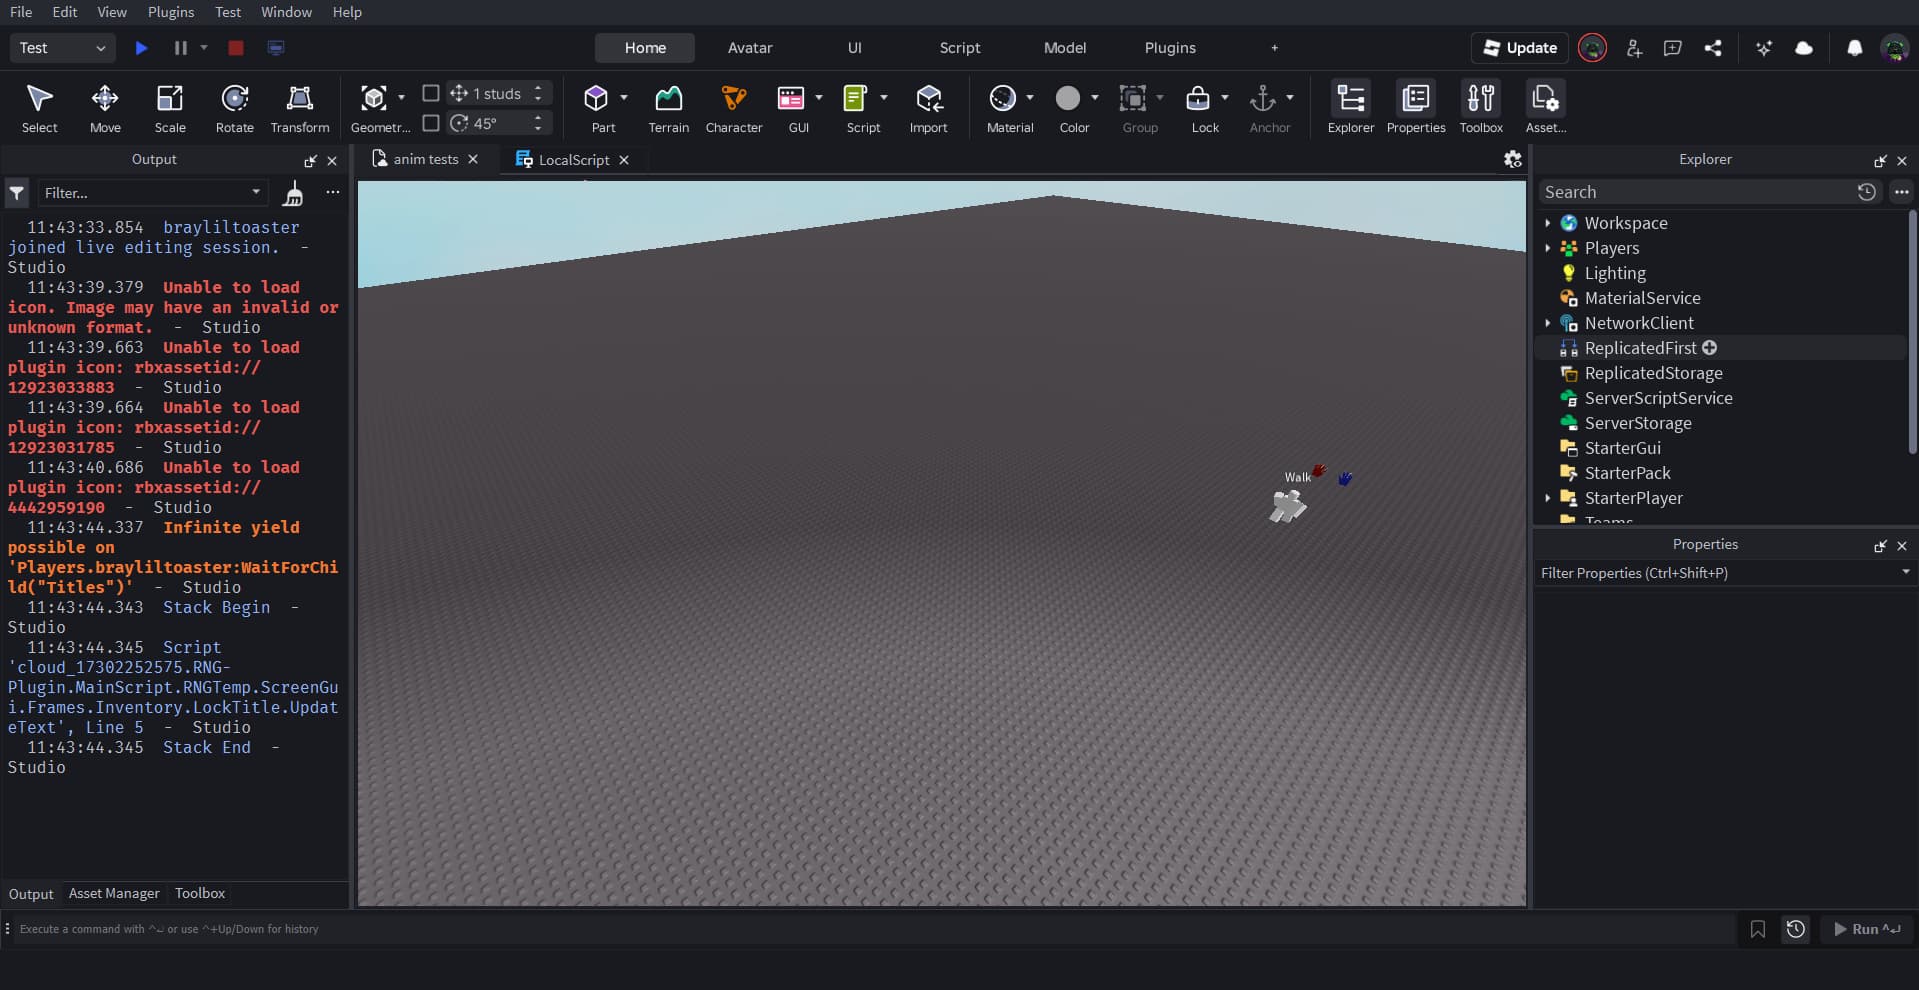Click the notifications bell icon
The image size is (1919, 990).
pyautogui.click(x=1854, y=48)
